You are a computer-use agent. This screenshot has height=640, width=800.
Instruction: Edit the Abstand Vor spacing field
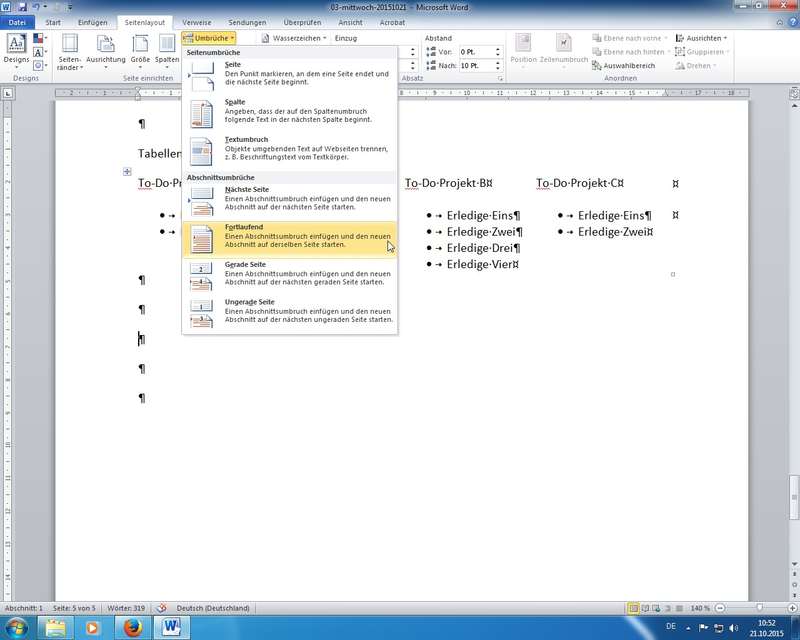(476, 52)
